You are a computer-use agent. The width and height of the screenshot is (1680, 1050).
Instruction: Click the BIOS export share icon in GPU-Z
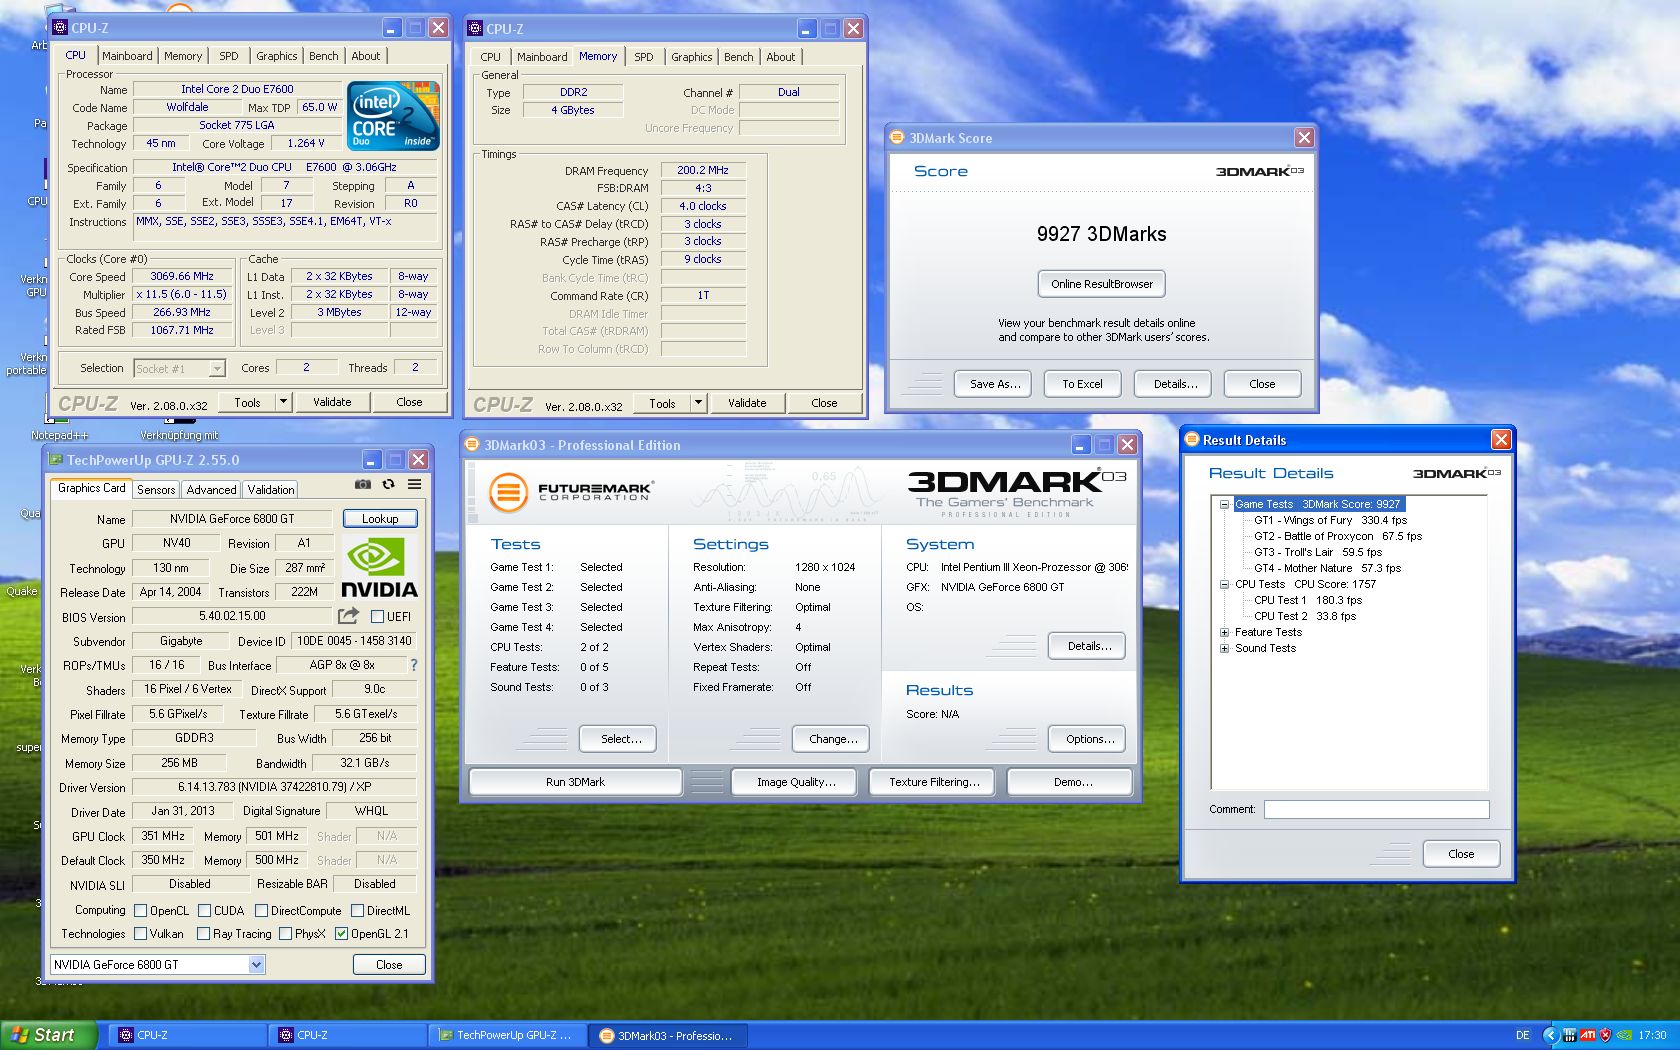pos(348,616)
